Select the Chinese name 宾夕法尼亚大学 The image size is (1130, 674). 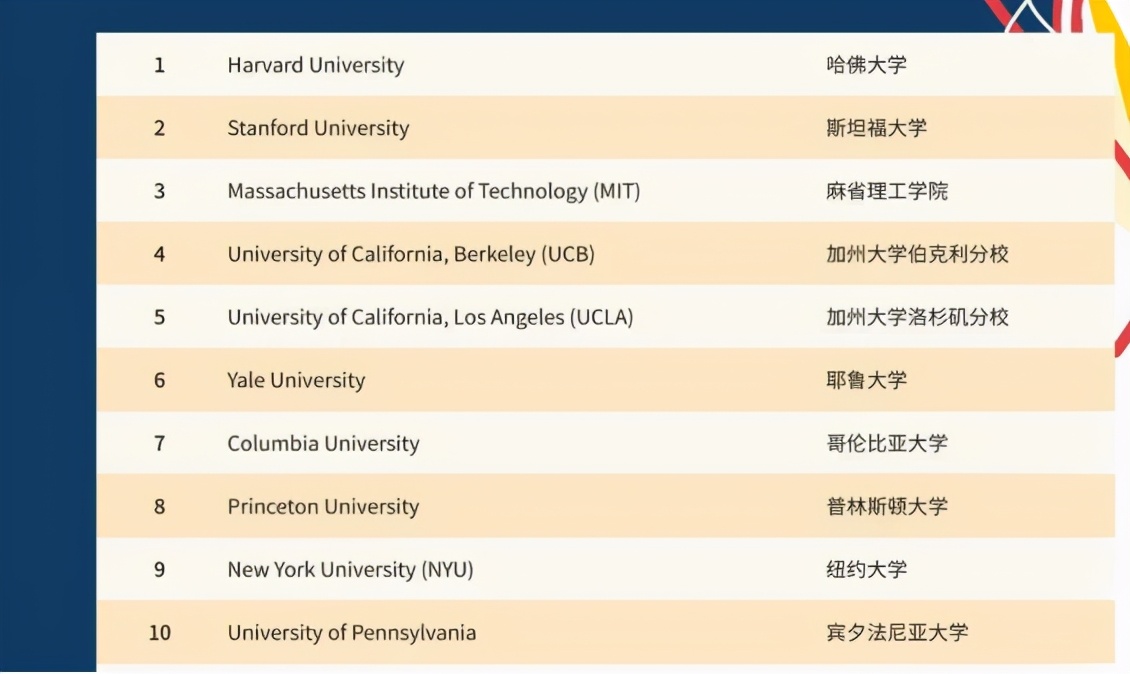click(896, 632)
